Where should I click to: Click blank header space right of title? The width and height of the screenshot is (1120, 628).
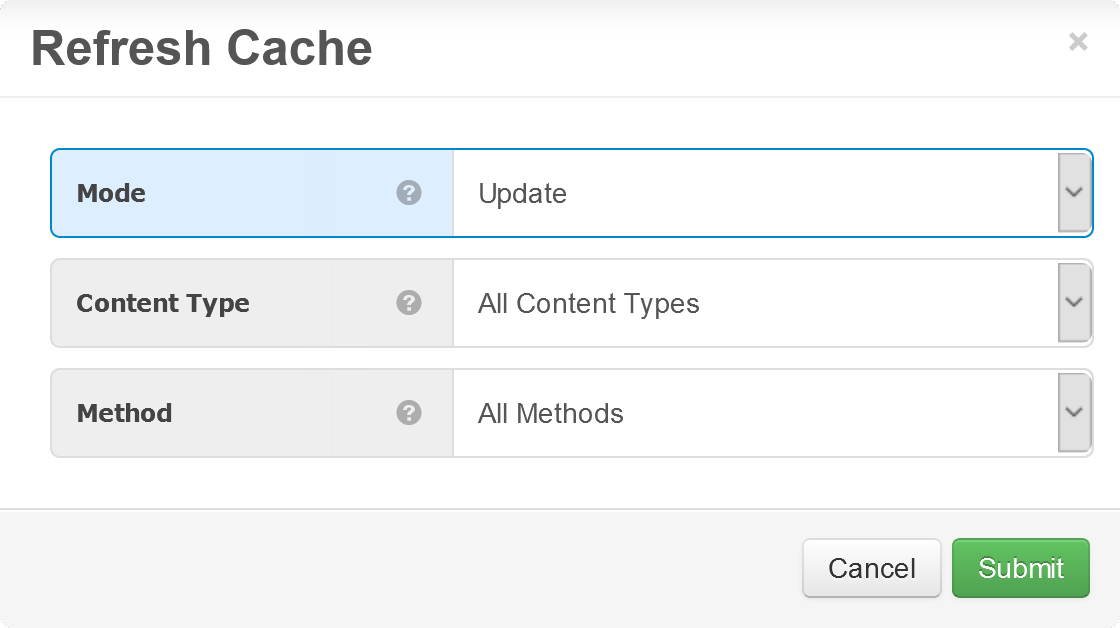point(700,48)
